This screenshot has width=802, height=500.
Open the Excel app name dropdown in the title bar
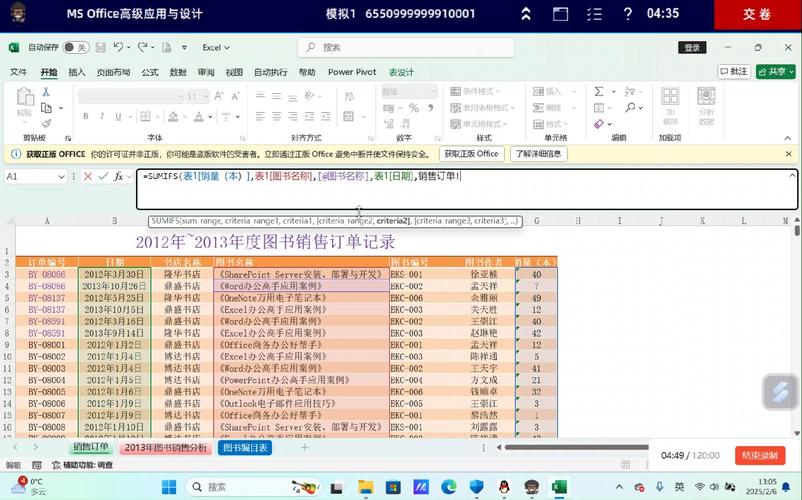pos(216,48)
